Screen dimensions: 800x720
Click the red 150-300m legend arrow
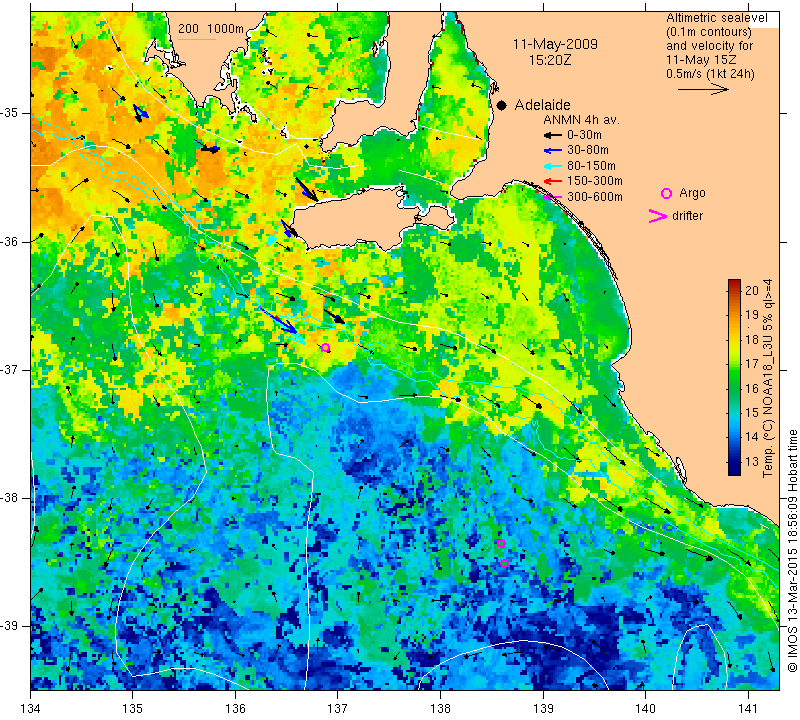coord(552,181)
